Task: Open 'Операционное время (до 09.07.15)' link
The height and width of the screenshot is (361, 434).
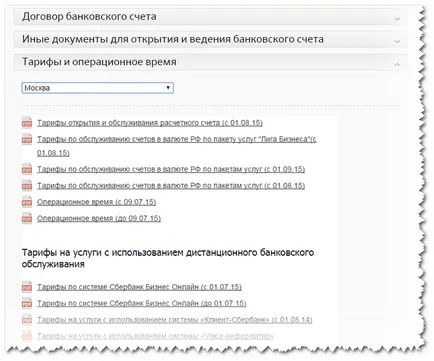Action: click(99, 218)
